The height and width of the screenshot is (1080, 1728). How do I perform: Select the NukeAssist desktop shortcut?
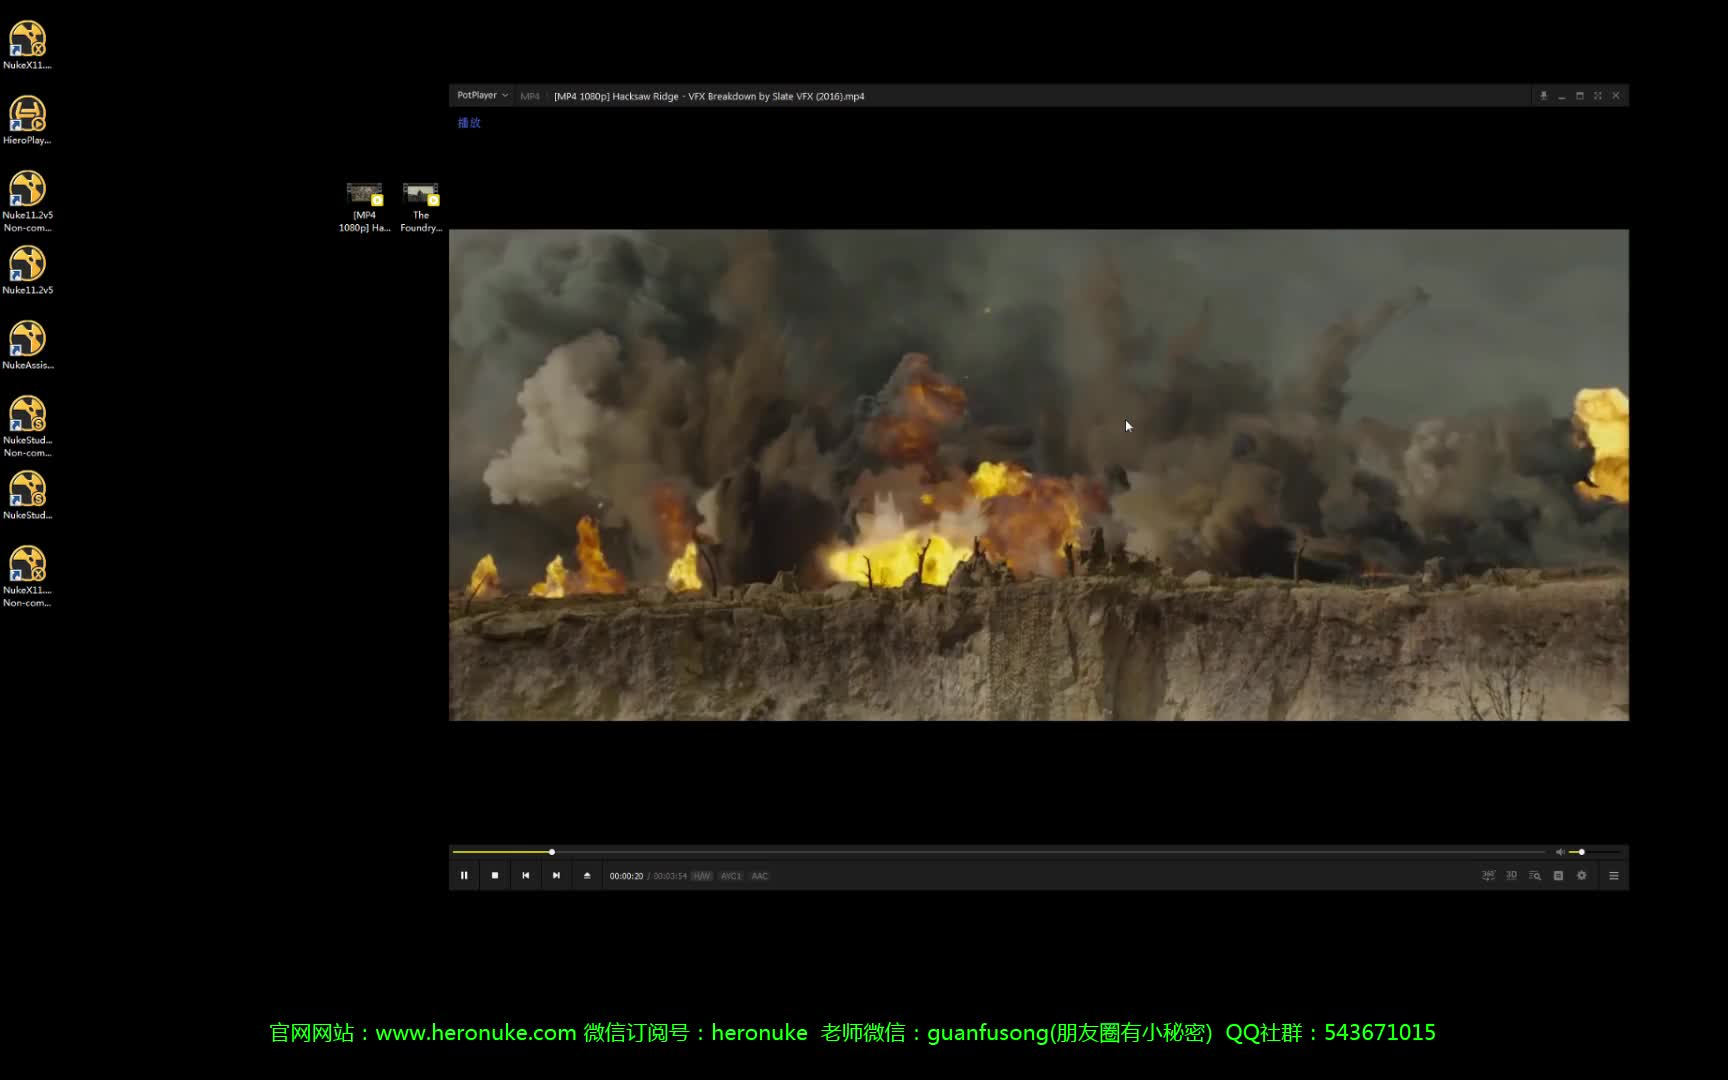click(x=27, y=345)
